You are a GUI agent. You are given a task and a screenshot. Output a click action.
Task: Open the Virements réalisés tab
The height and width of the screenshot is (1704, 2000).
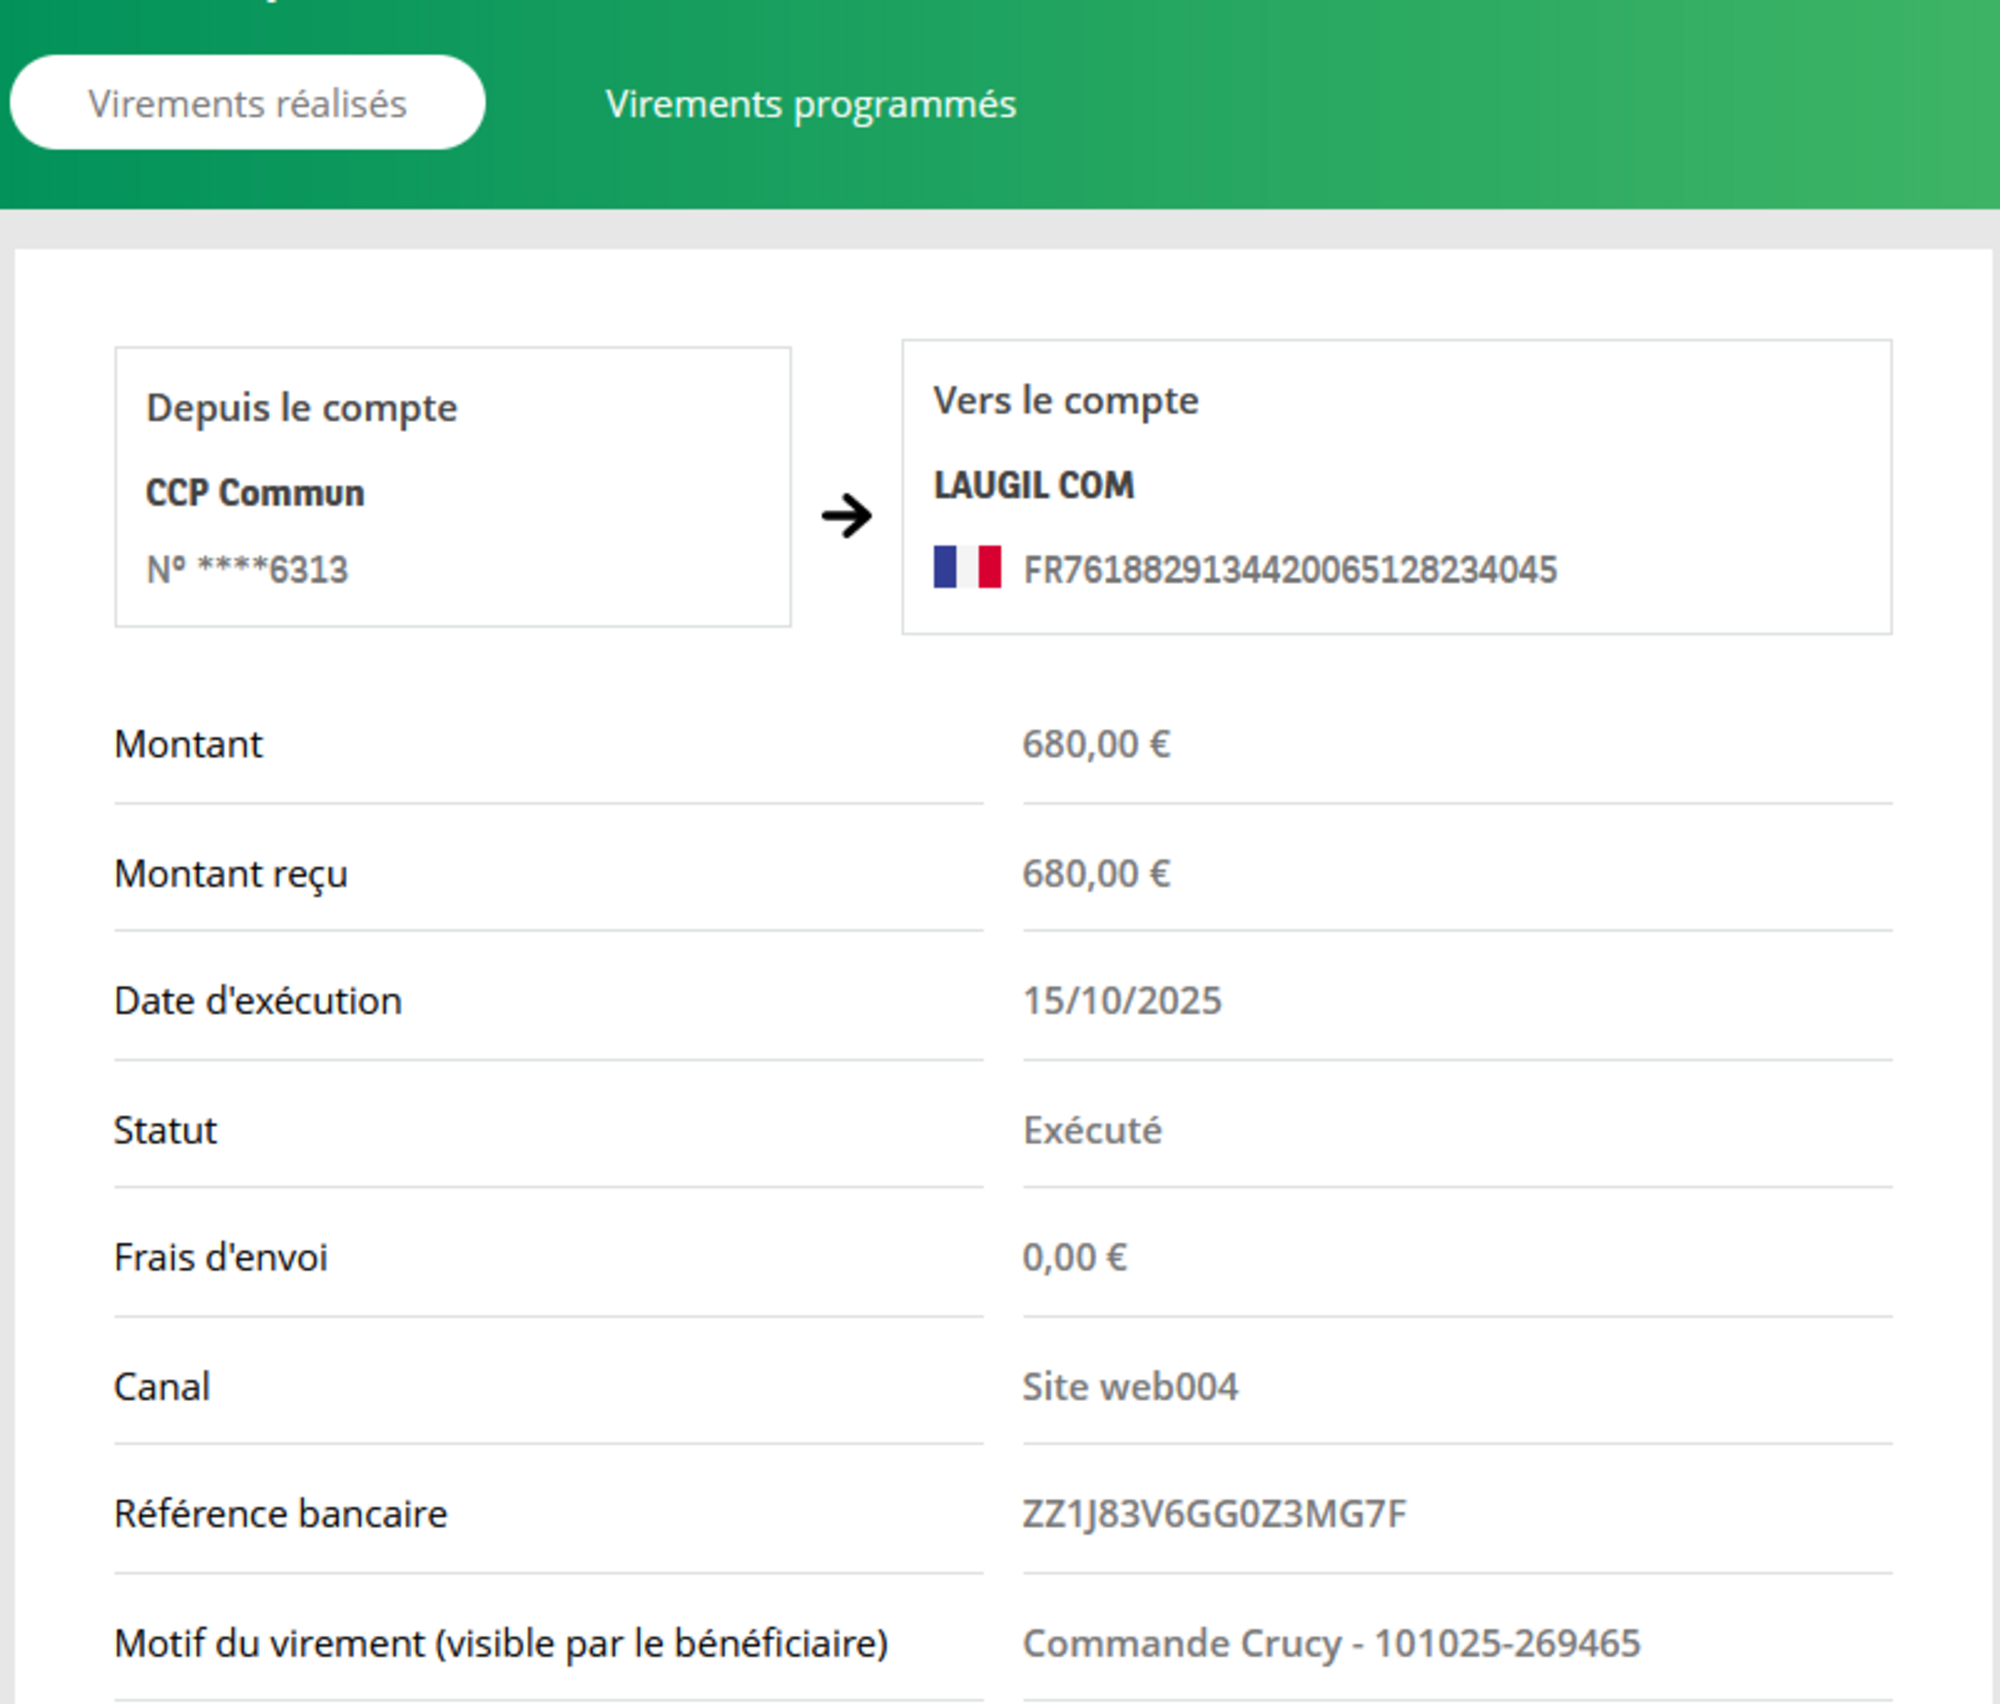click(x=247, y=103)
